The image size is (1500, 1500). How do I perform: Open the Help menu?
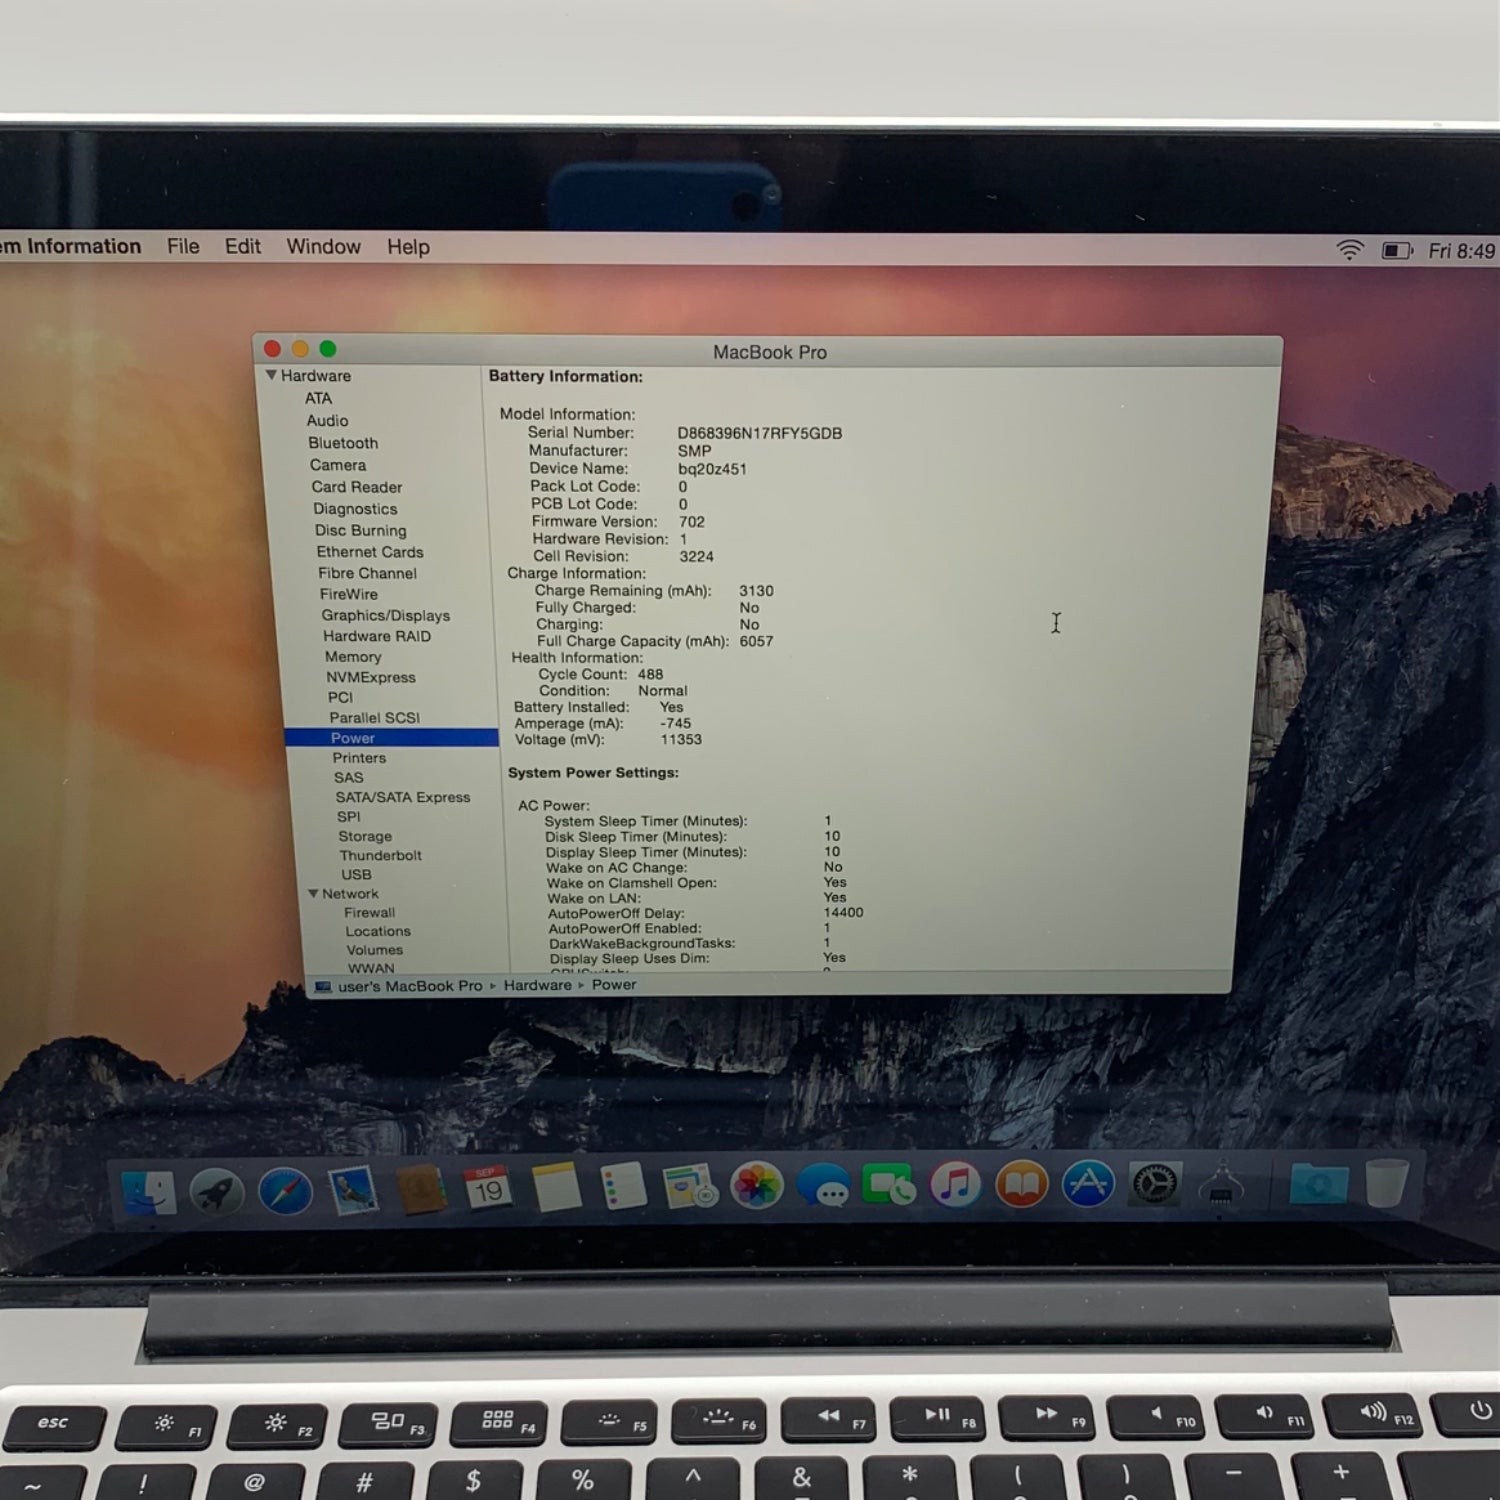[x=408, y=247]
